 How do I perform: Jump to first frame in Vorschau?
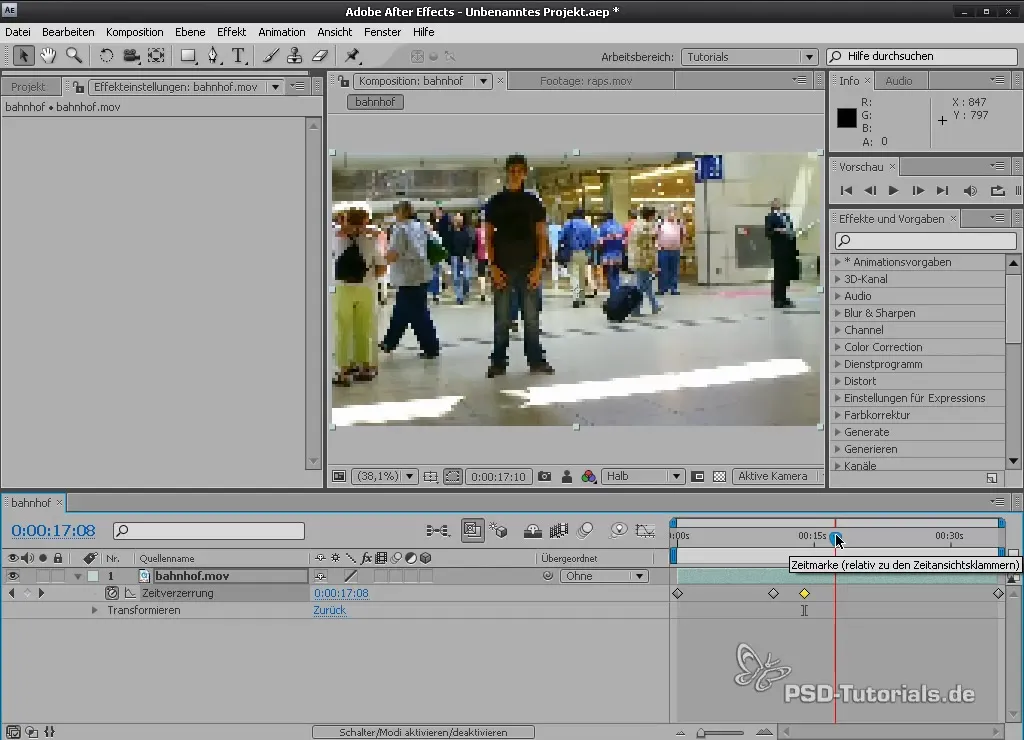click(x=846, y=191)
